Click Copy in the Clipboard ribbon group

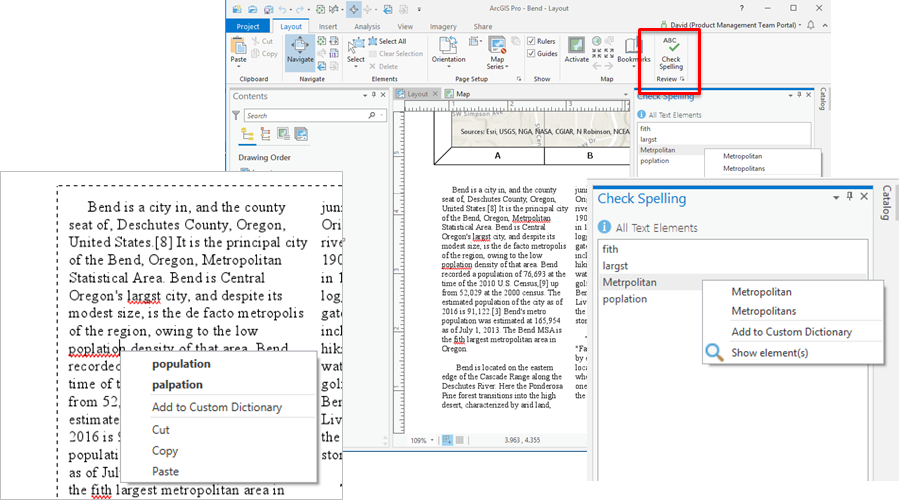[264, 53]
